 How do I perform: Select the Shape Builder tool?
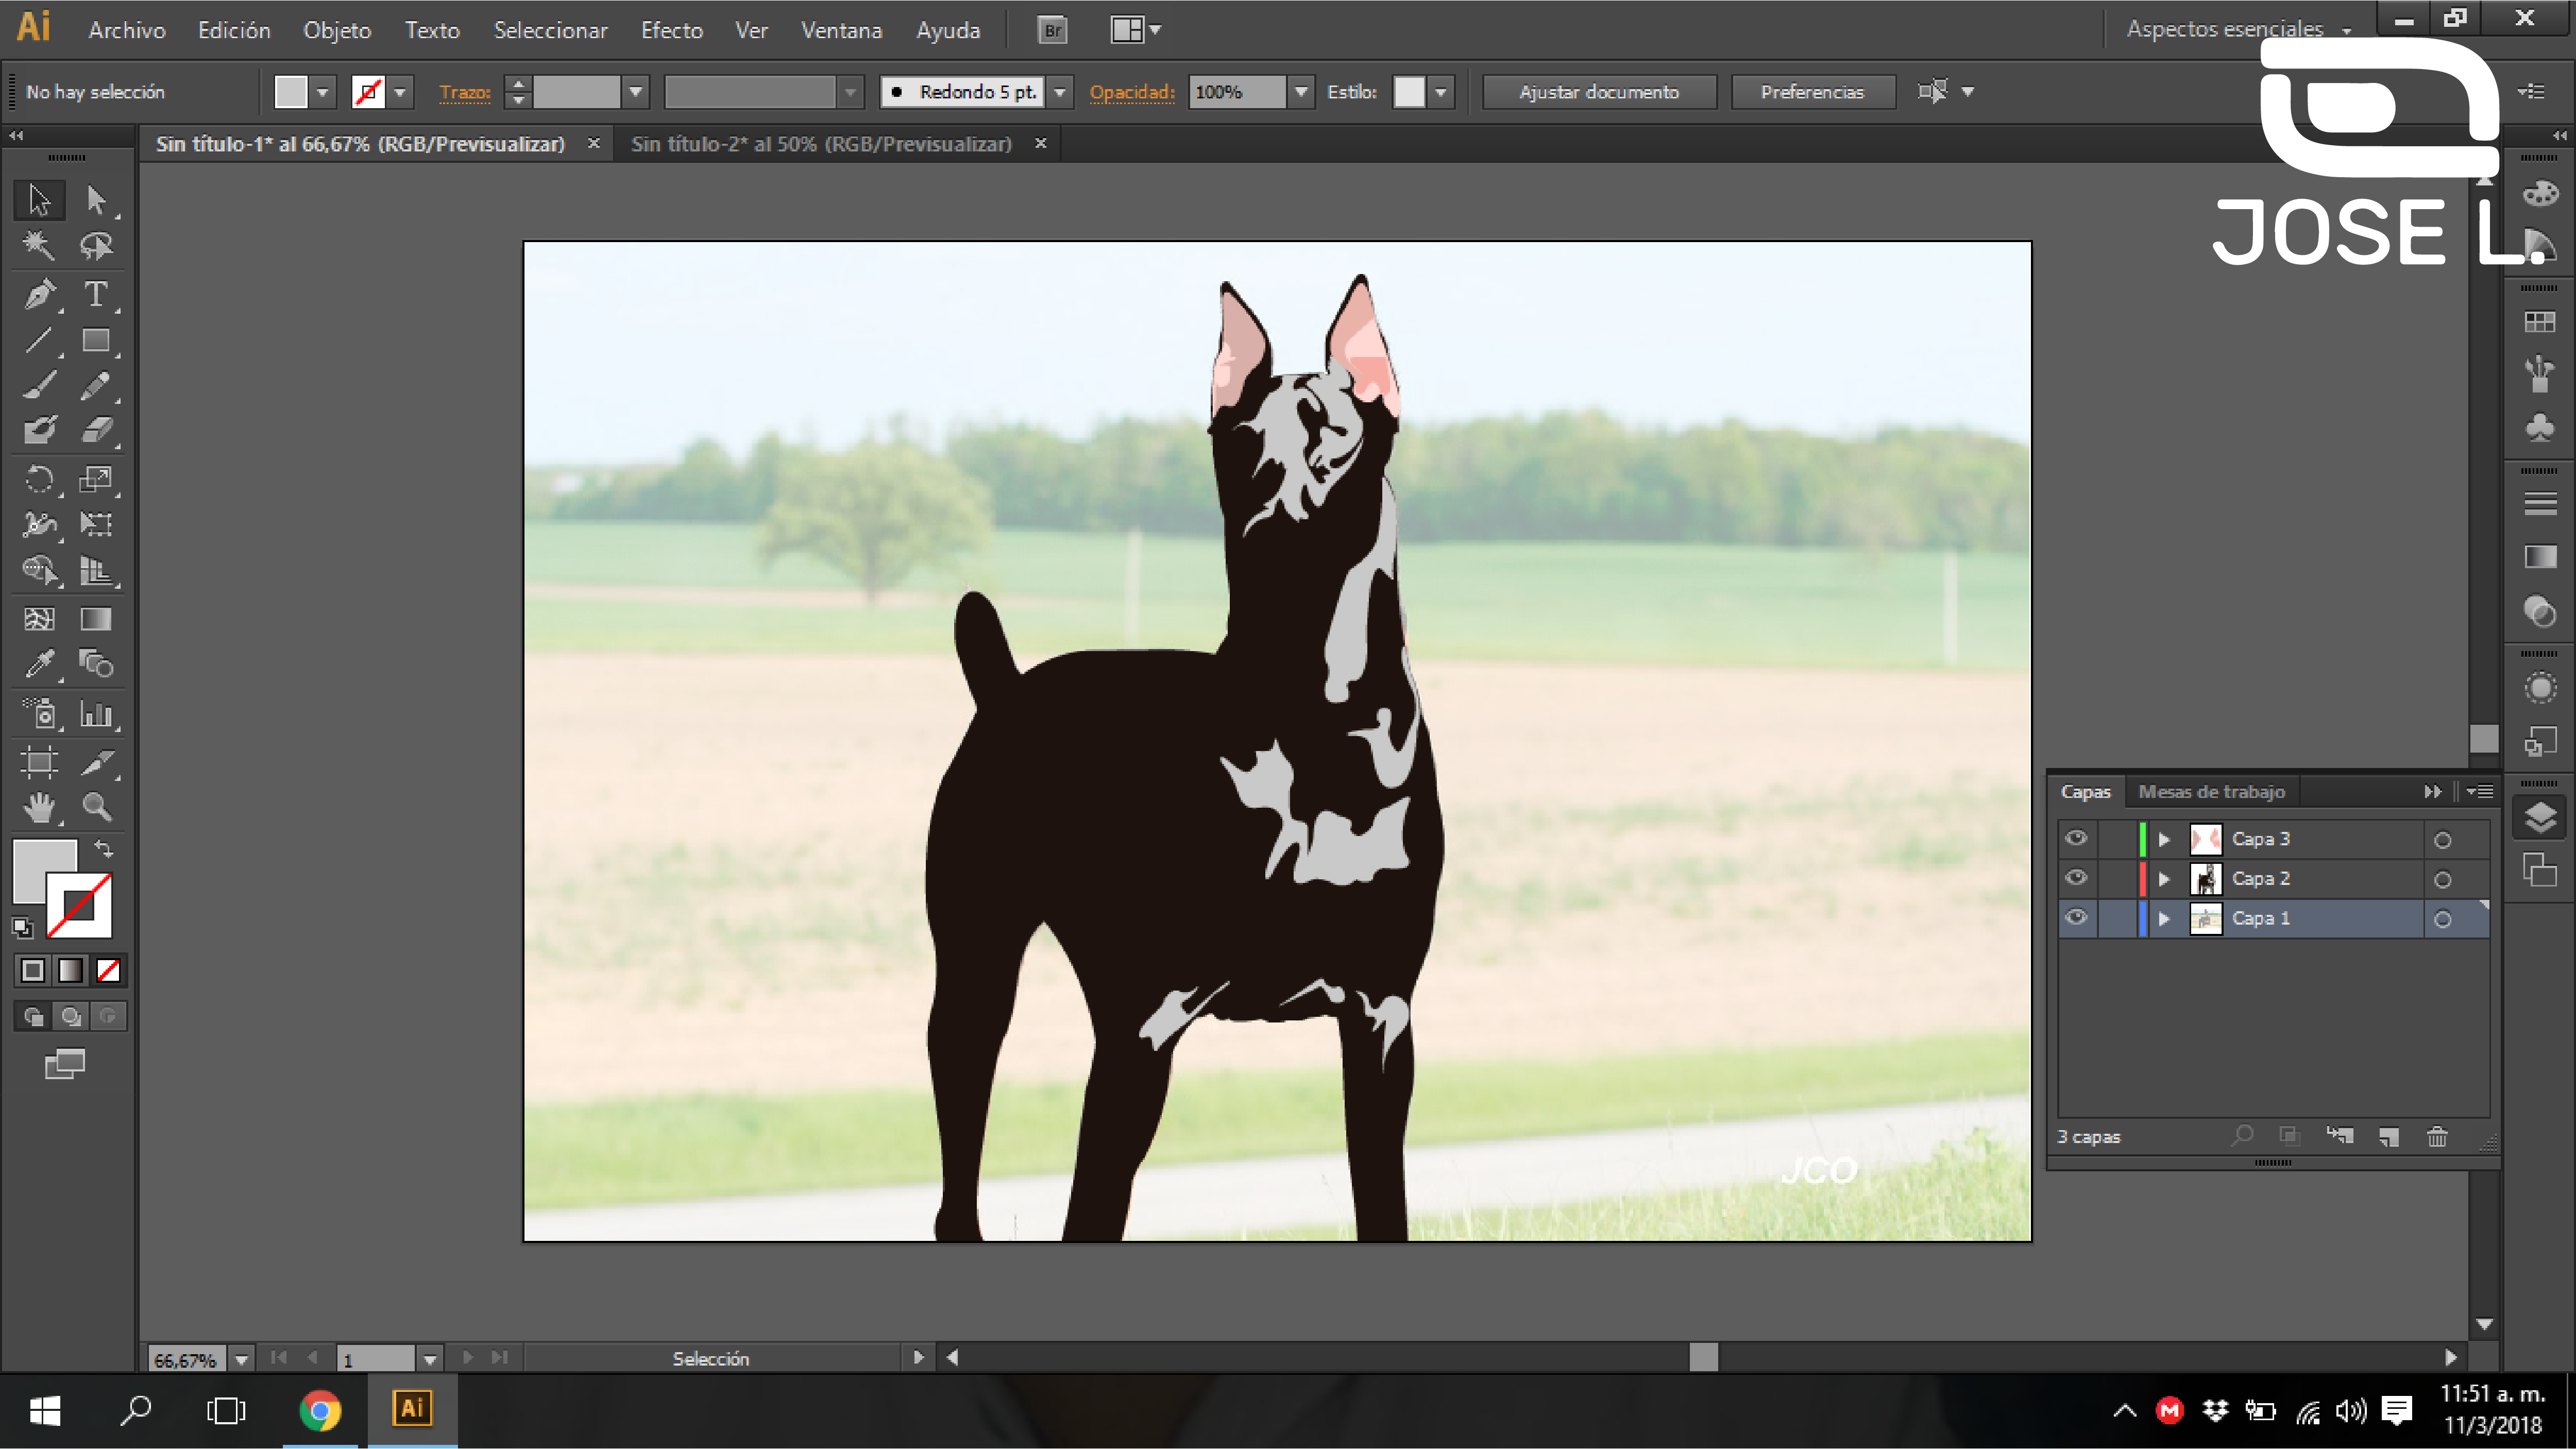[x=40, y=570]
